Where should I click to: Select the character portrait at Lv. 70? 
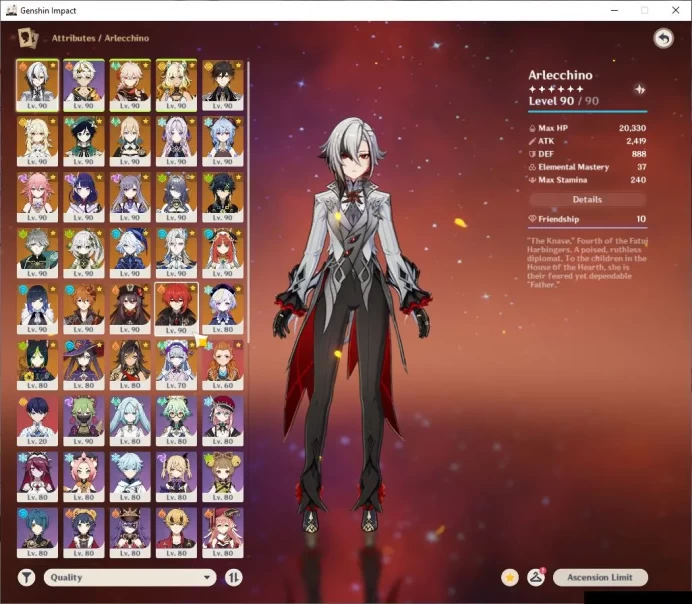(x=177, y=365)
